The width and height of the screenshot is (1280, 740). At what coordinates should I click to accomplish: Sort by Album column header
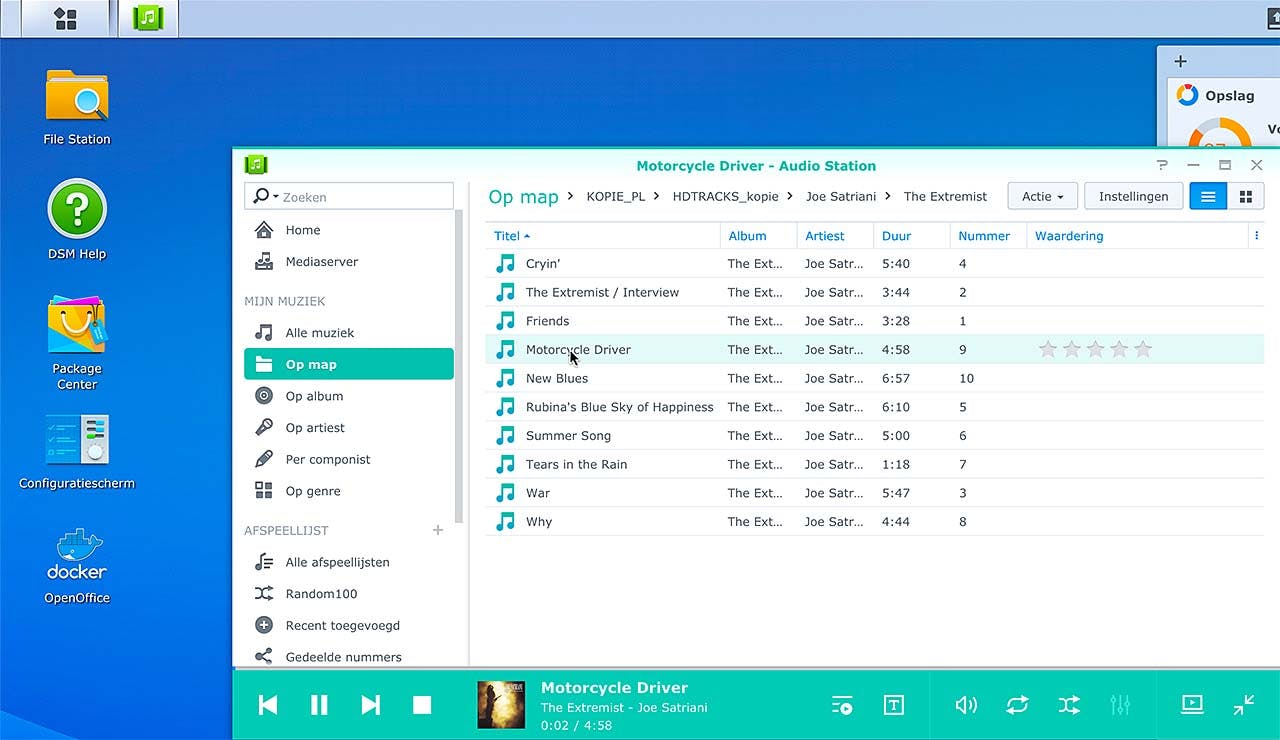coord(759,236)
